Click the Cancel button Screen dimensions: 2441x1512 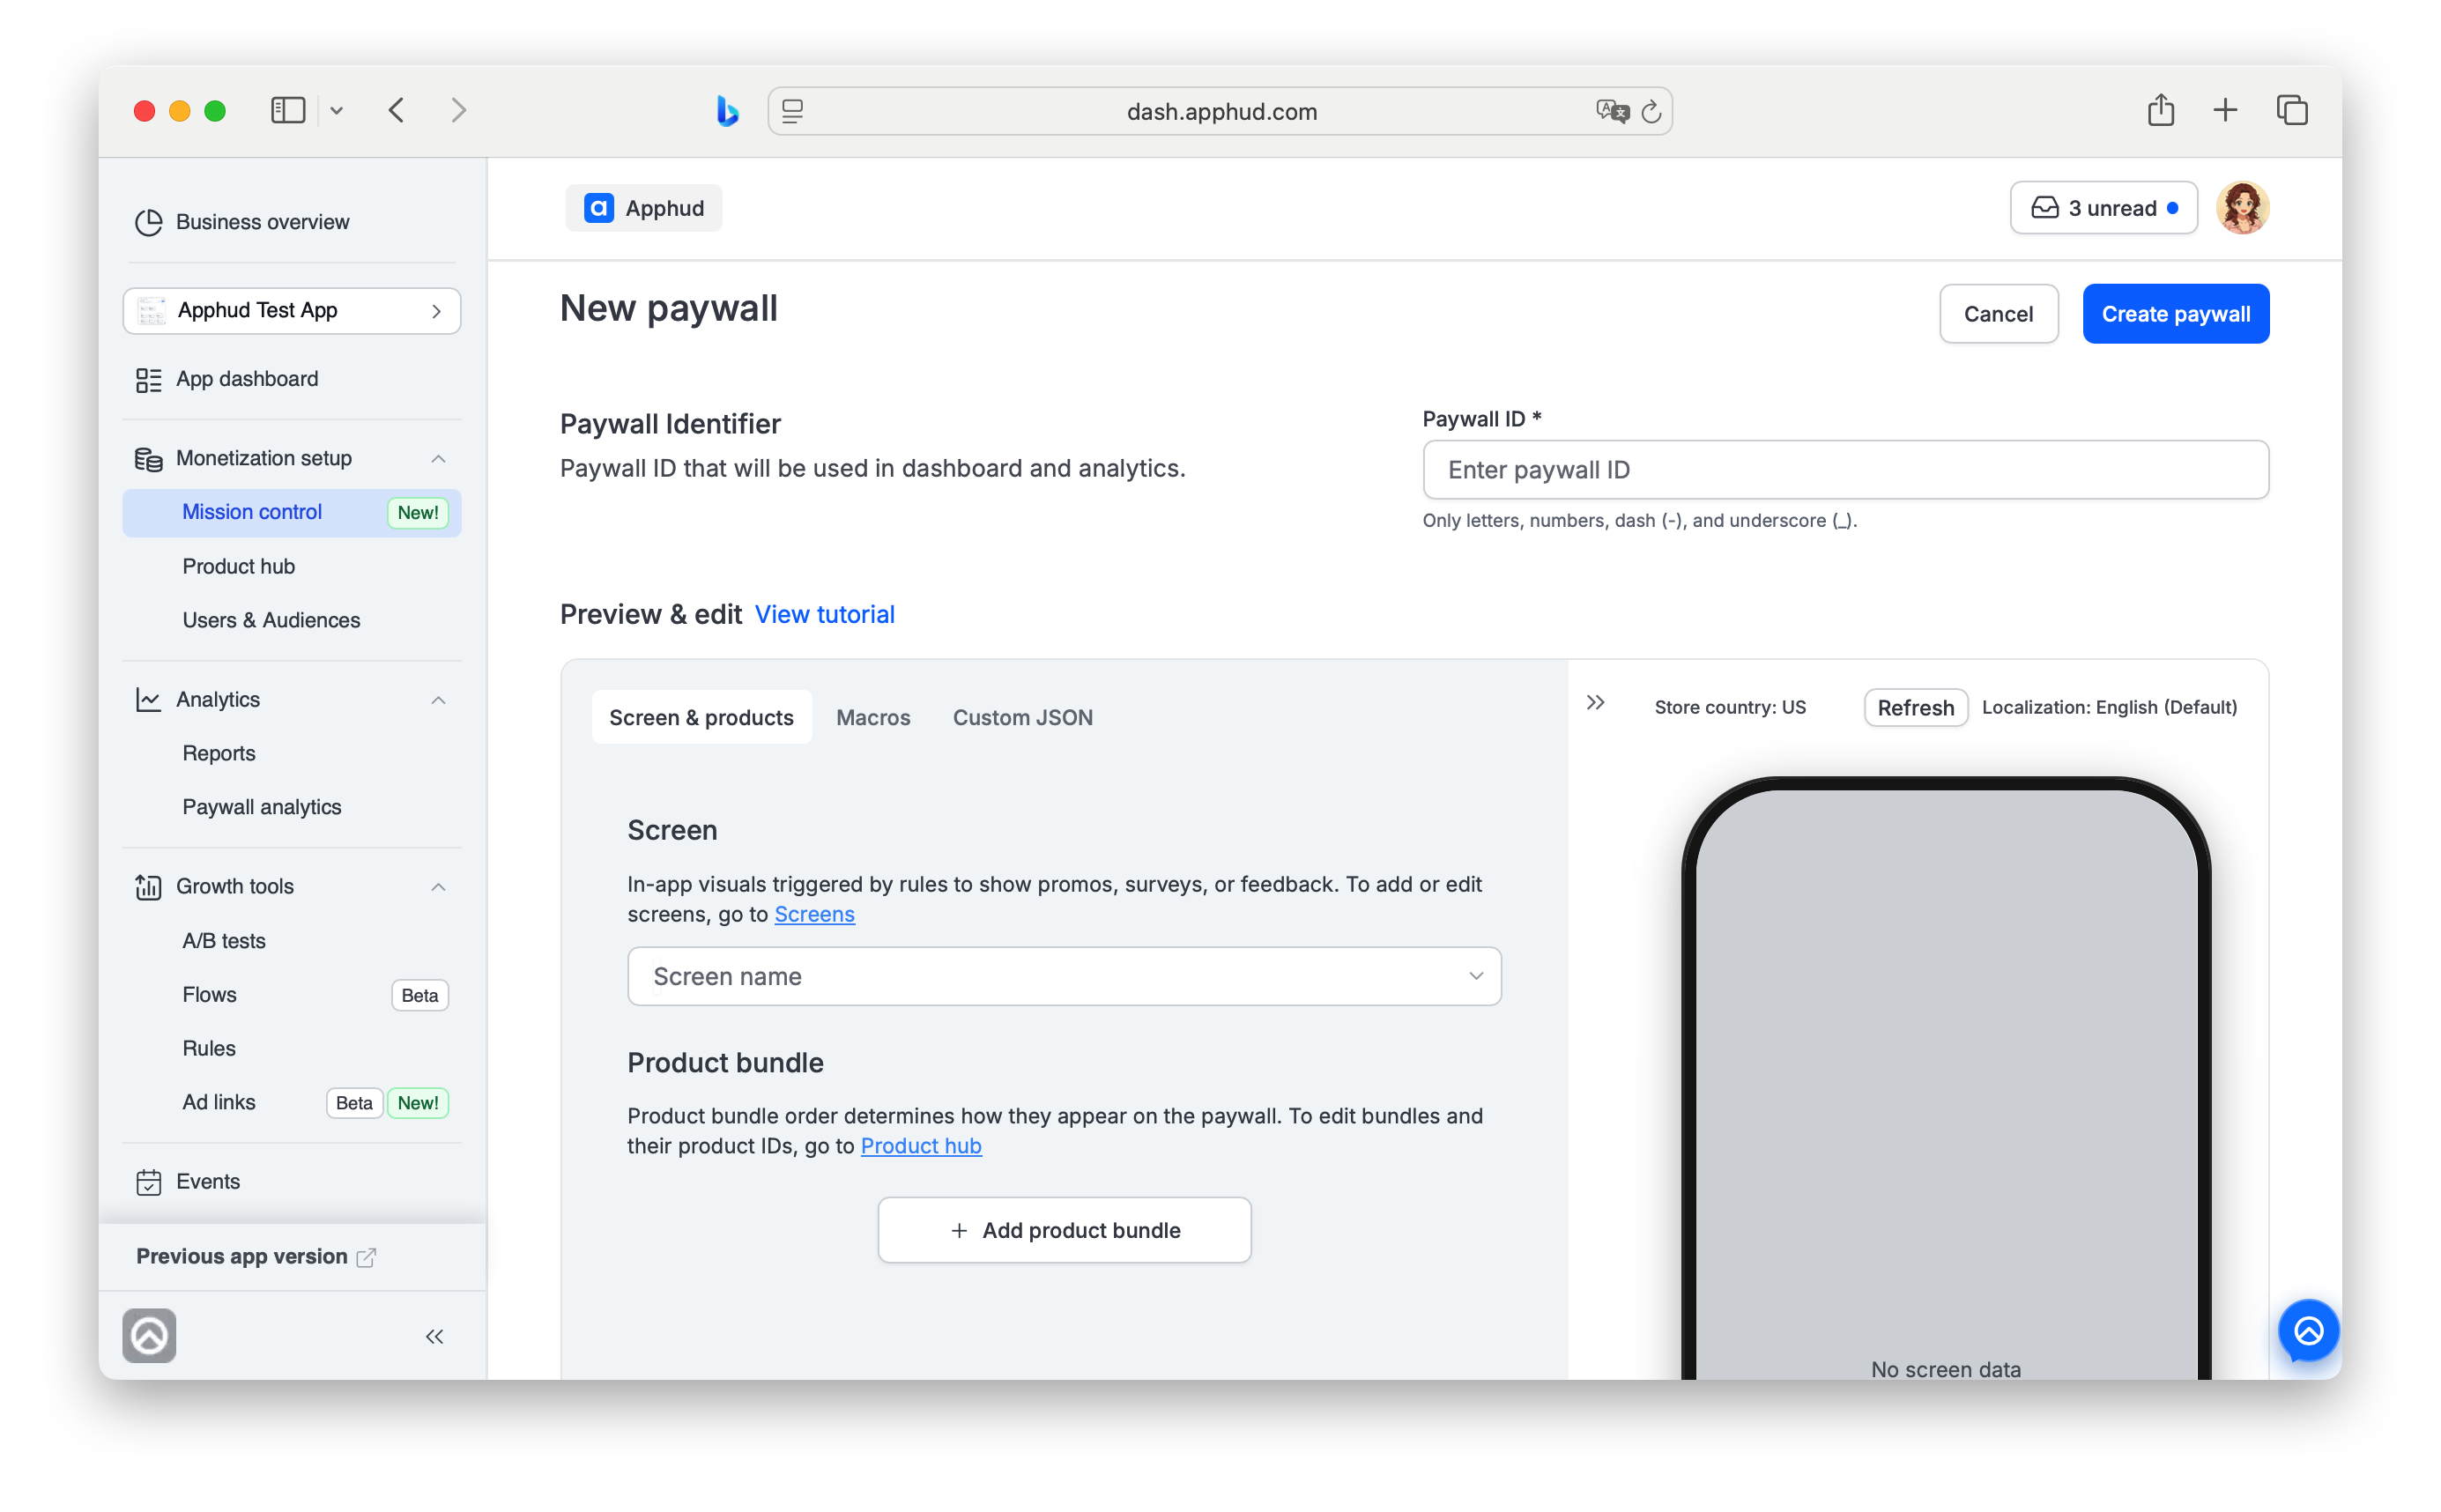pos(1998,314)
